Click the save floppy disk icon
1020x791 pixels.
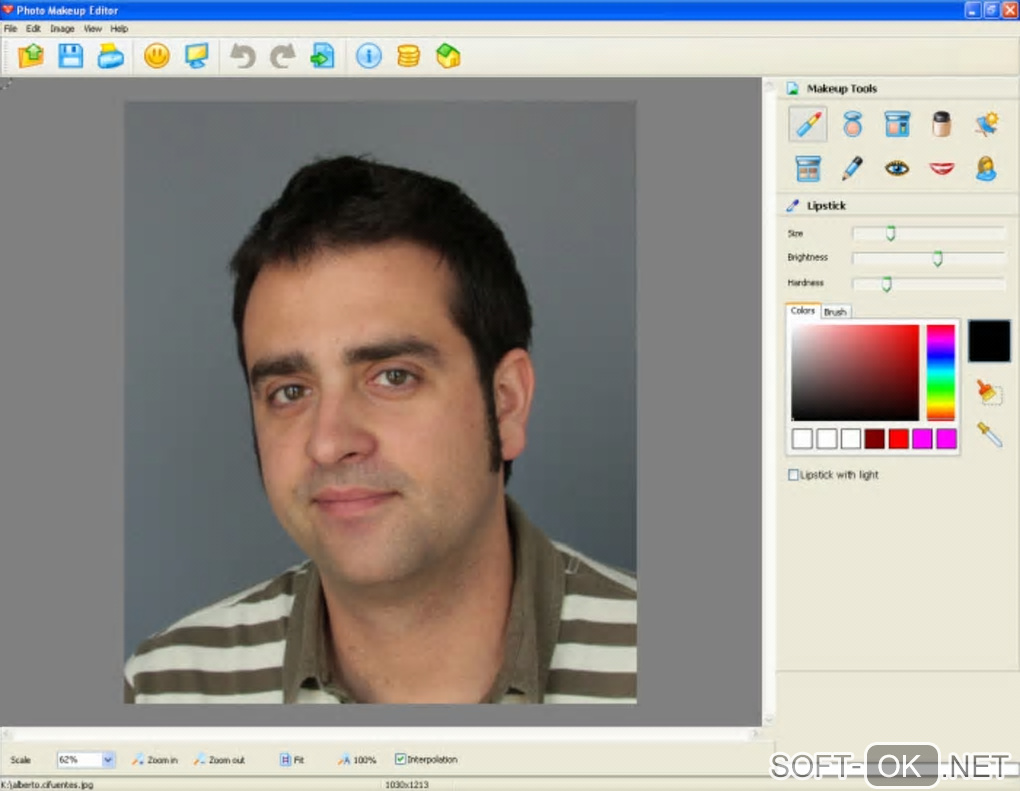click(70, 56)
